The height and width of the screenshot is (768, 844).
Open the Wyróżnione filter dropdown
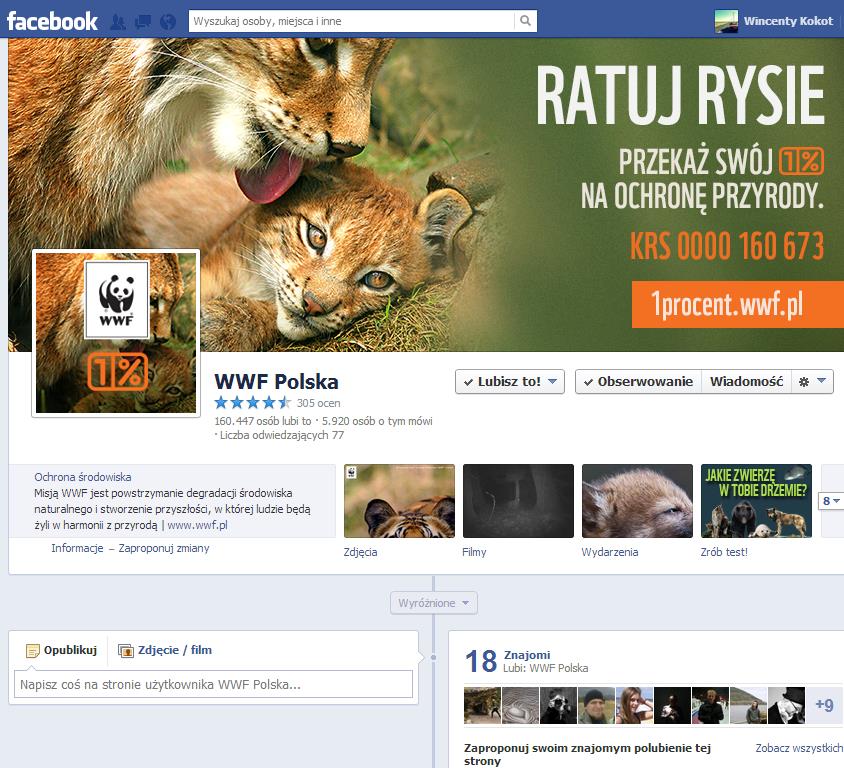(433, 603)
